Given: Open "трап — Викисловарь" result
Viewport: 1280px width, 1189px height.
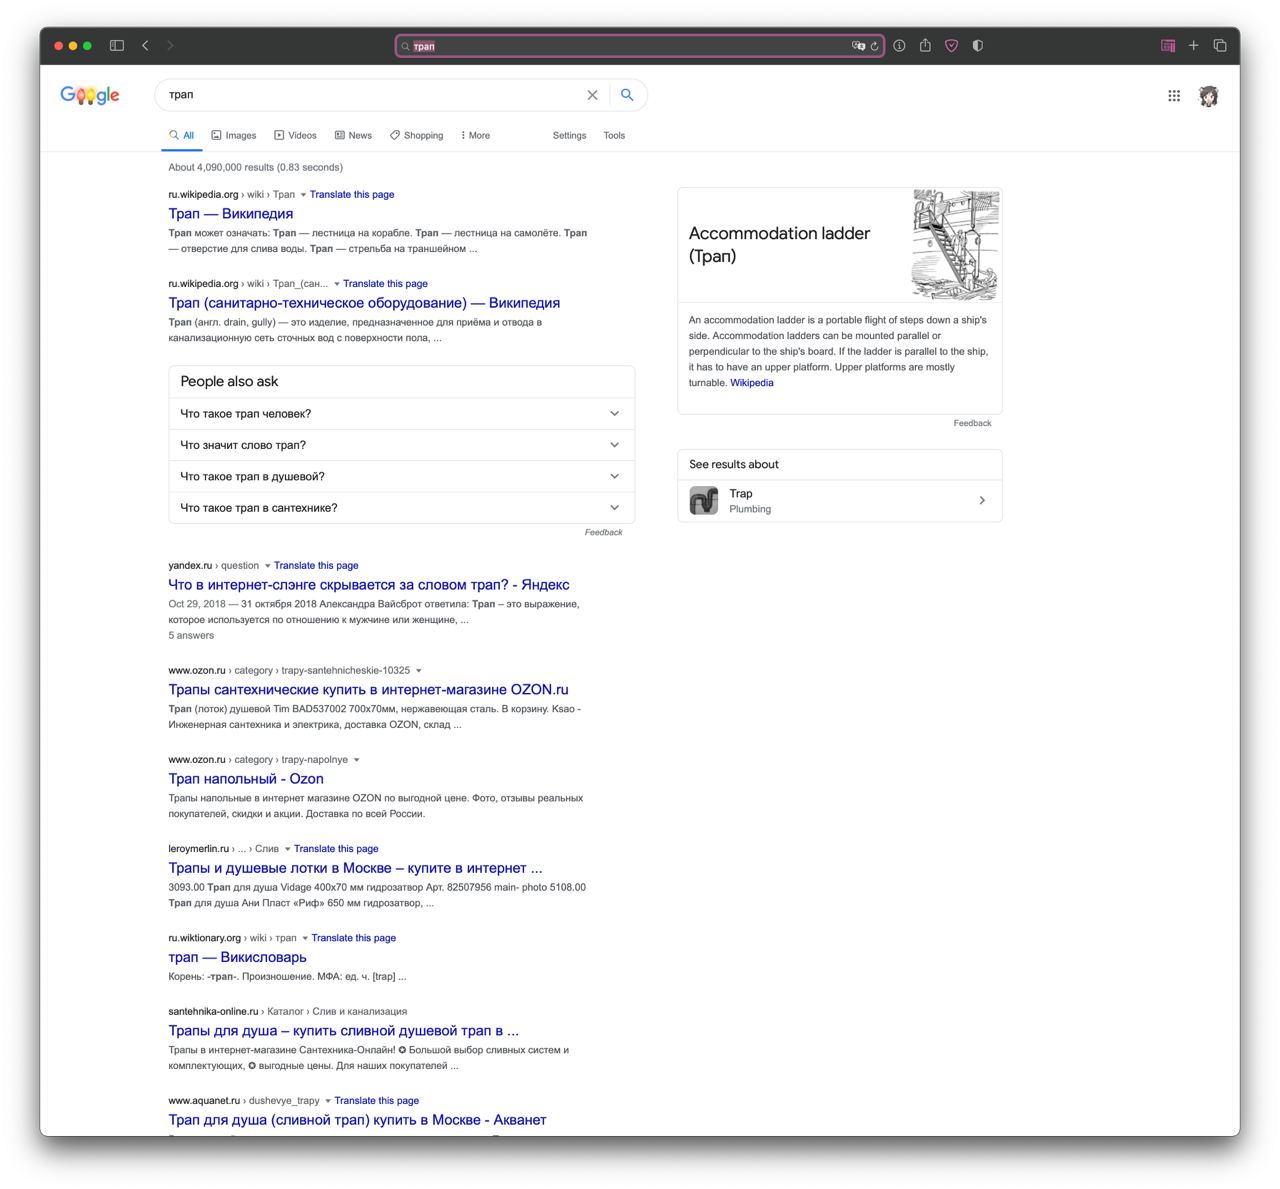Looking at the screenshot, I should pyautogui.click(x=237, y=957).
